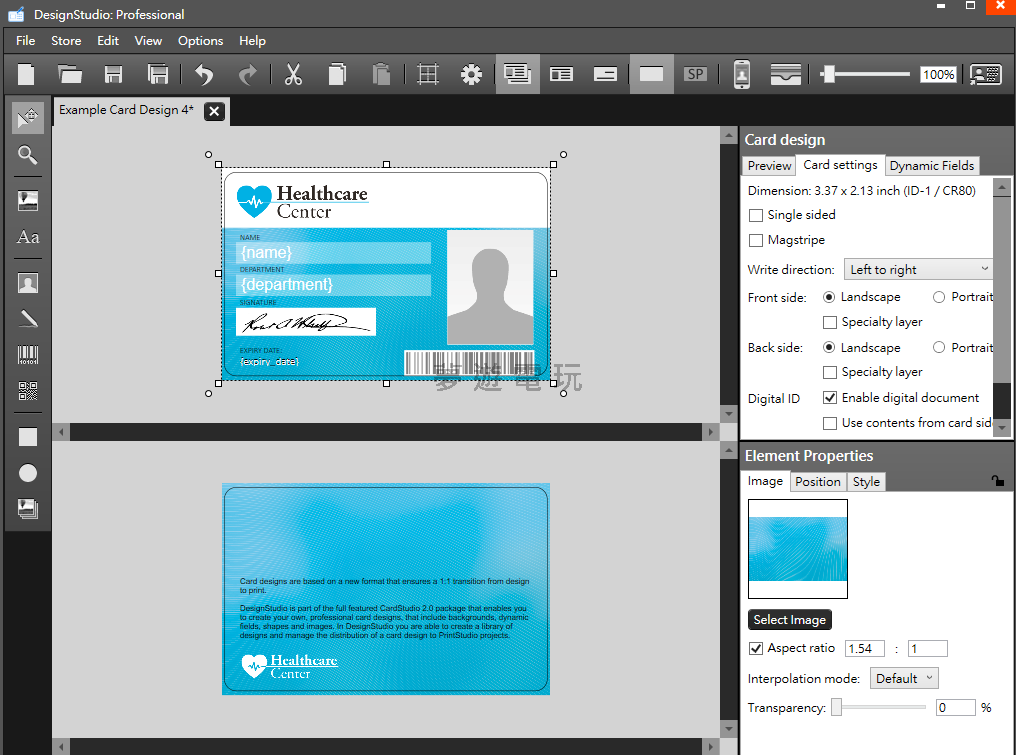Enable the Single sided checkbox
Screen dimensions: 1016x755
coord(757,215)
